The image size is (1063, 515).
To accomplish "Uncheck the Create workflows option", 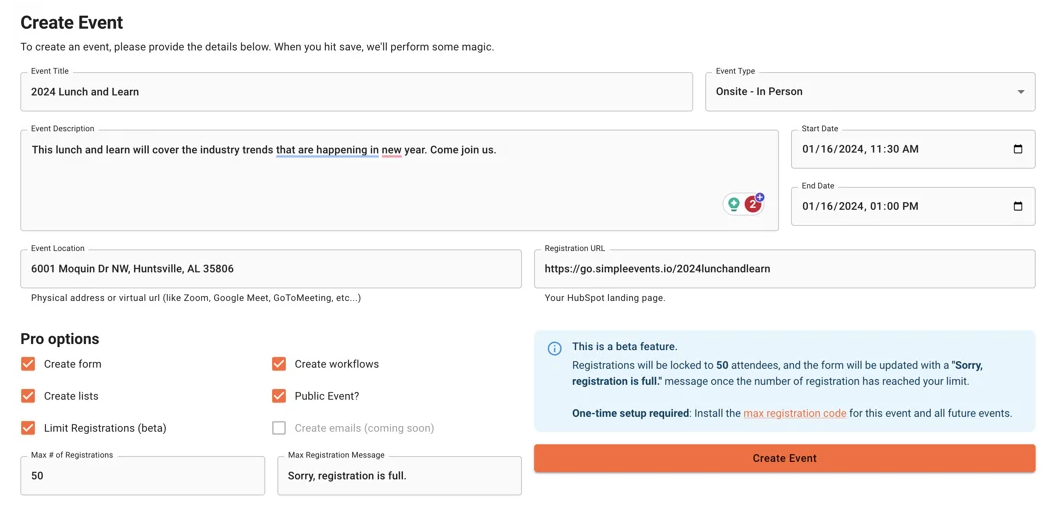I will tap(279, 364).
